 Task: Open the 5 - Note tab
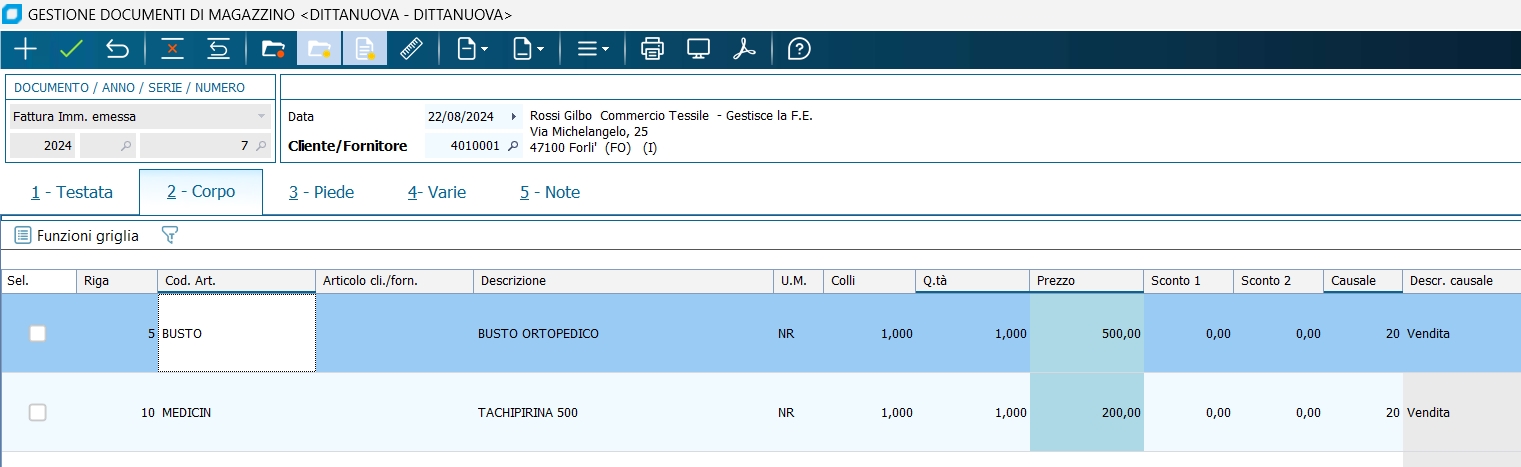pyautogui.click(x=550, y=192)
